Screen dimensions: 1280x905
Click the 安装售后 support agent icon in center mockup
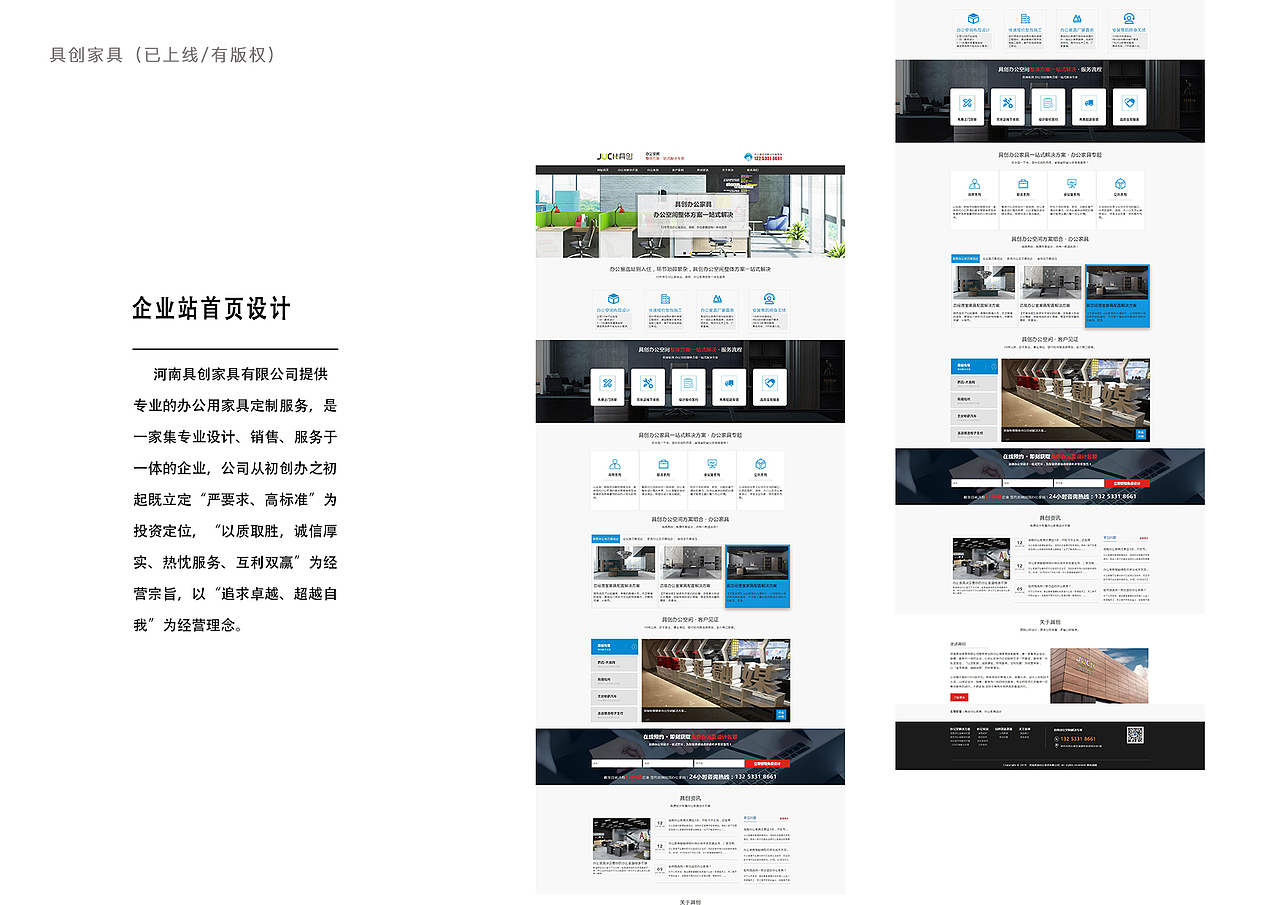767,299
